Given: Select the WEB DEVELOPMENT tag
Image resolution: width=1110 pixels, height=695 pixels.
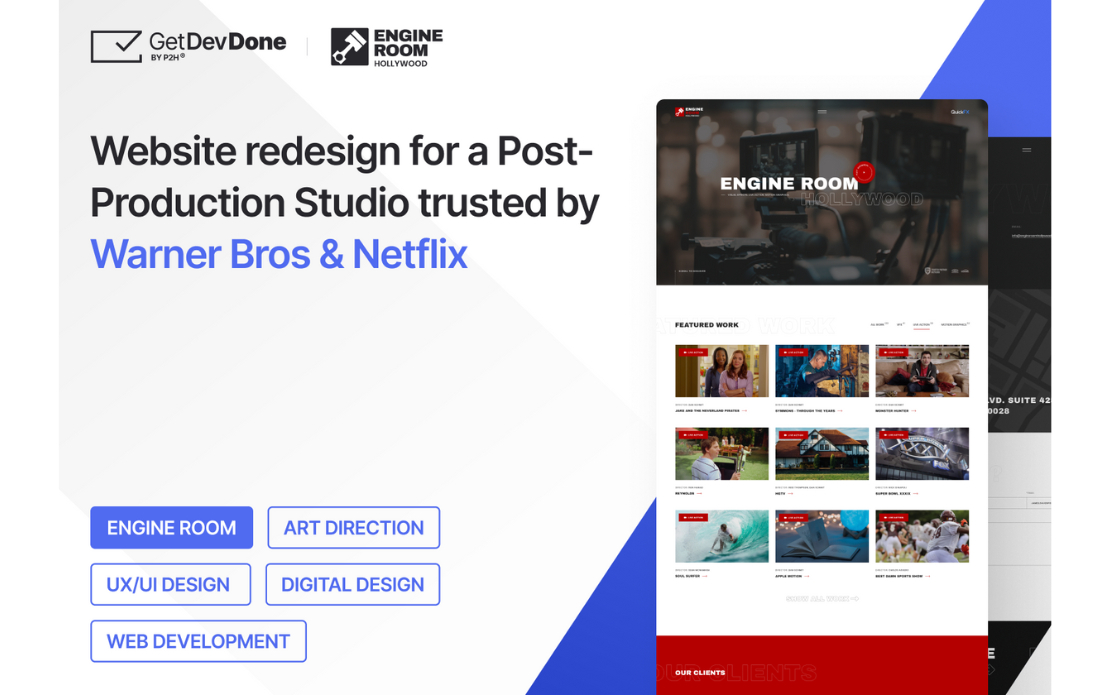Looking at the screenshot, I should click(x=198, y=641).
